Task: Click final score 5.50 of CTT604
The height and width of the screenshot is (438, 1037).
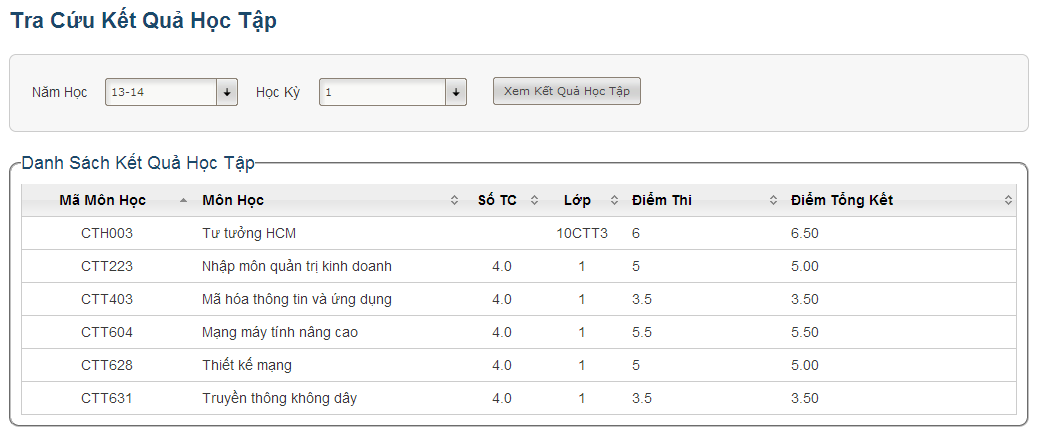Action: click(805, 332)
